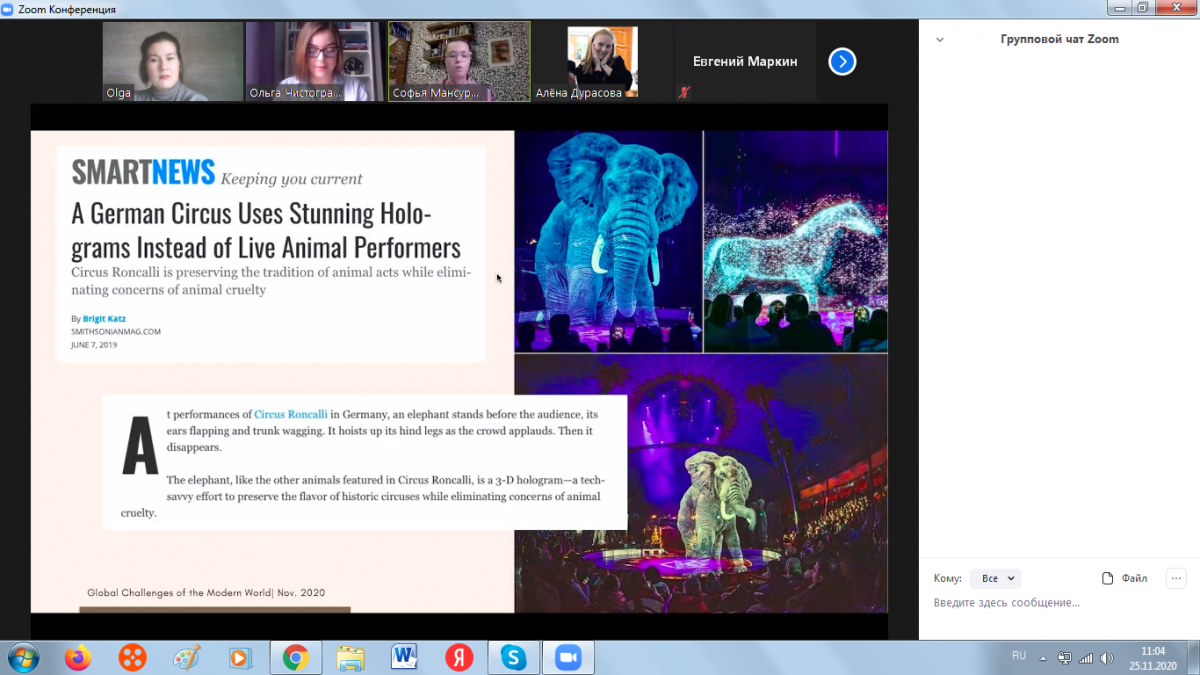Switch to Microsoft Word in the taskbar
1200x675 pixels.
[x=405, y=657]
